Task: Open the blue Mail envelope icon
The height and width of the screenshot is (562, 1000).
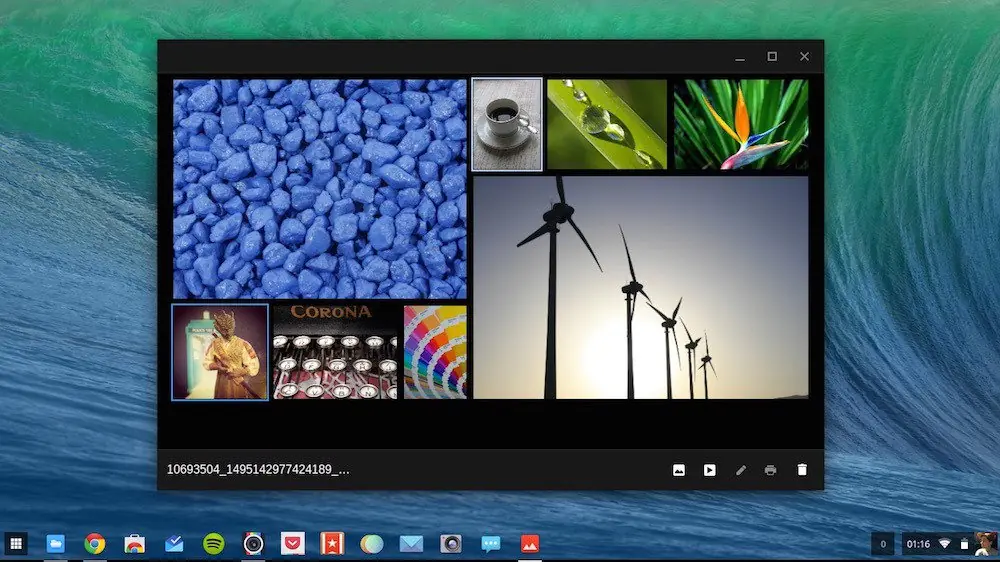Action: click(411, 544)
